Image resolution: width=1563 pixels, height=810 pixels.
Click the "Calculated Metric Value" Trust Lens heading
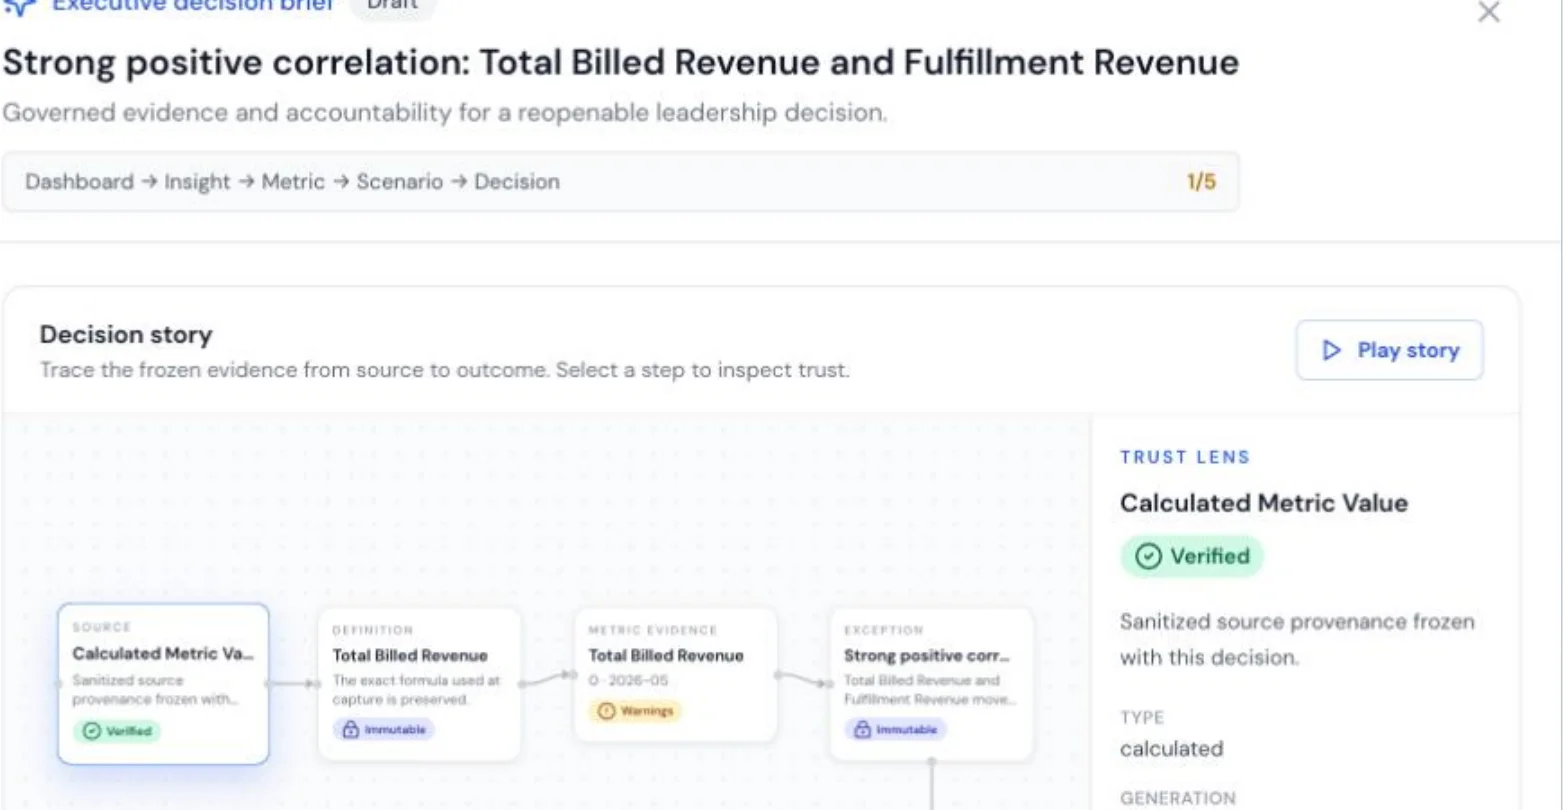coord(1264,503)
